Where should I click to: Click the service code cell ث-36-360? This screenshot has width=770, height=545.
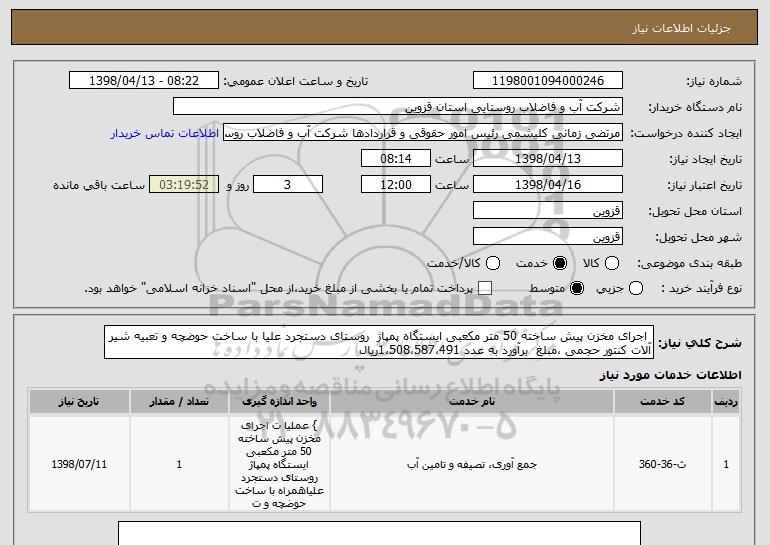coord(662,464)
